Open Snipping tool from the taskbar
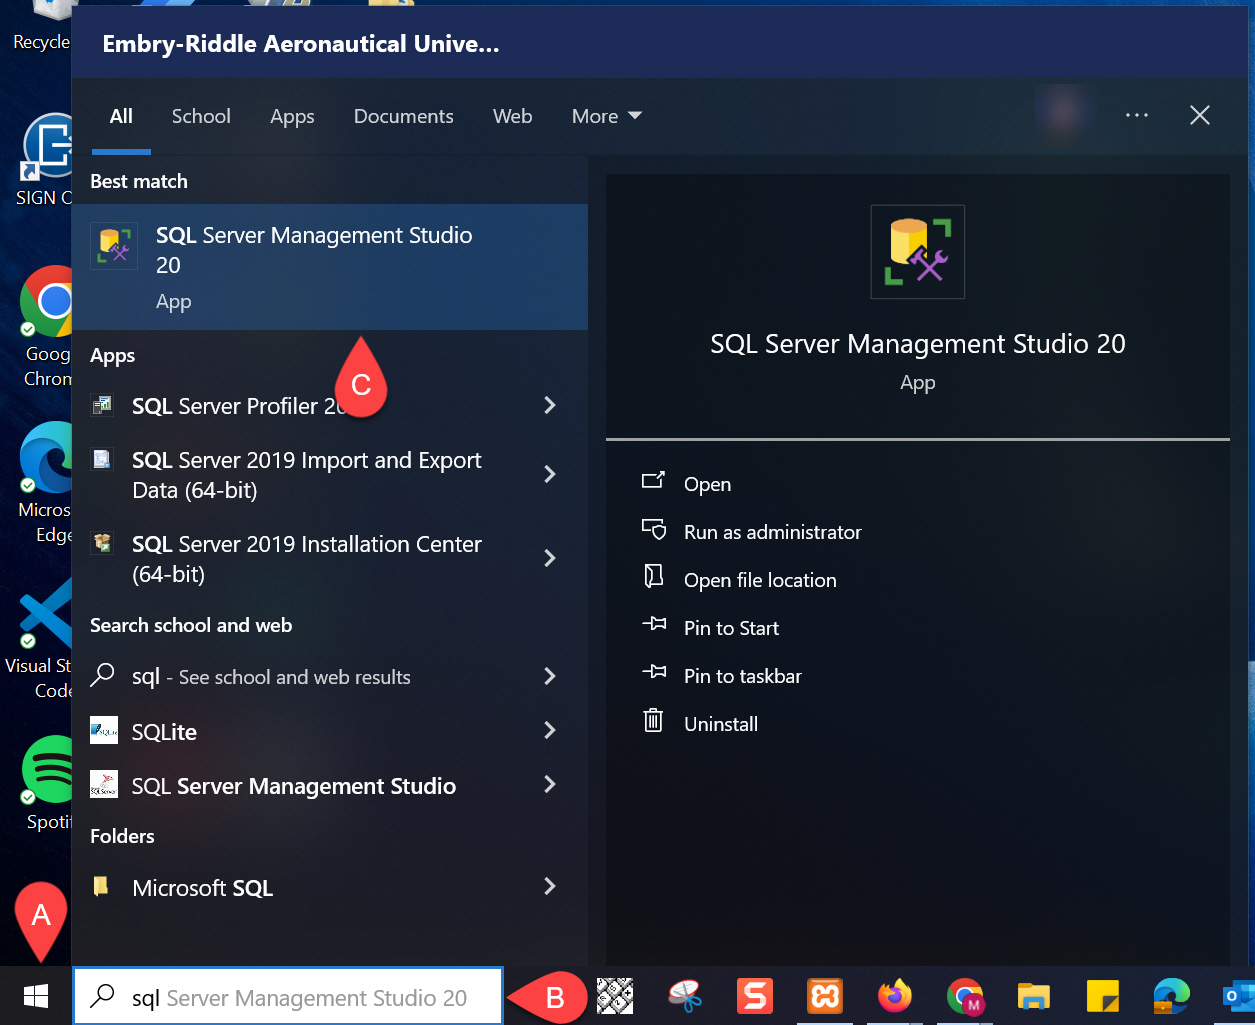Viewport: 1255px width, 1025px height. (x=685, y=996)
